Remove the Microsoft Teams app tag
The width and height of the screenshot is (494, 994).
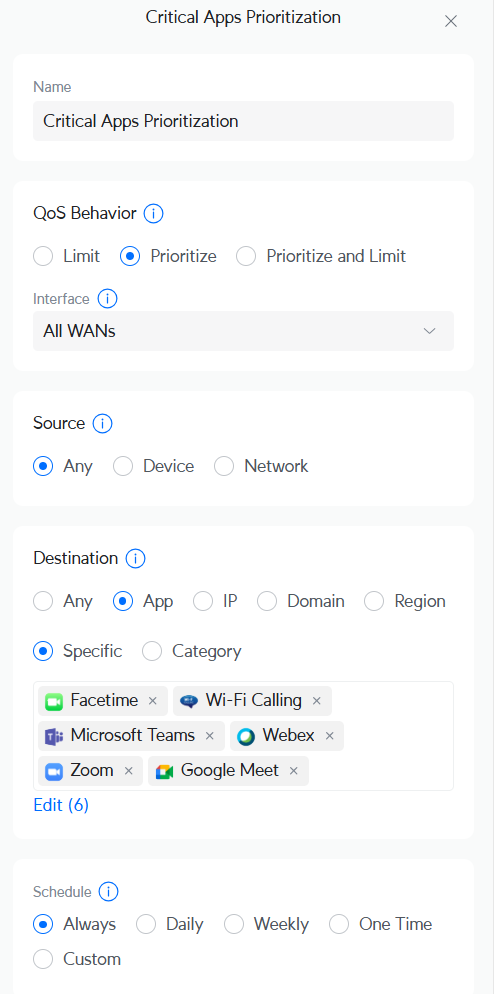click(x=209, y=736)
